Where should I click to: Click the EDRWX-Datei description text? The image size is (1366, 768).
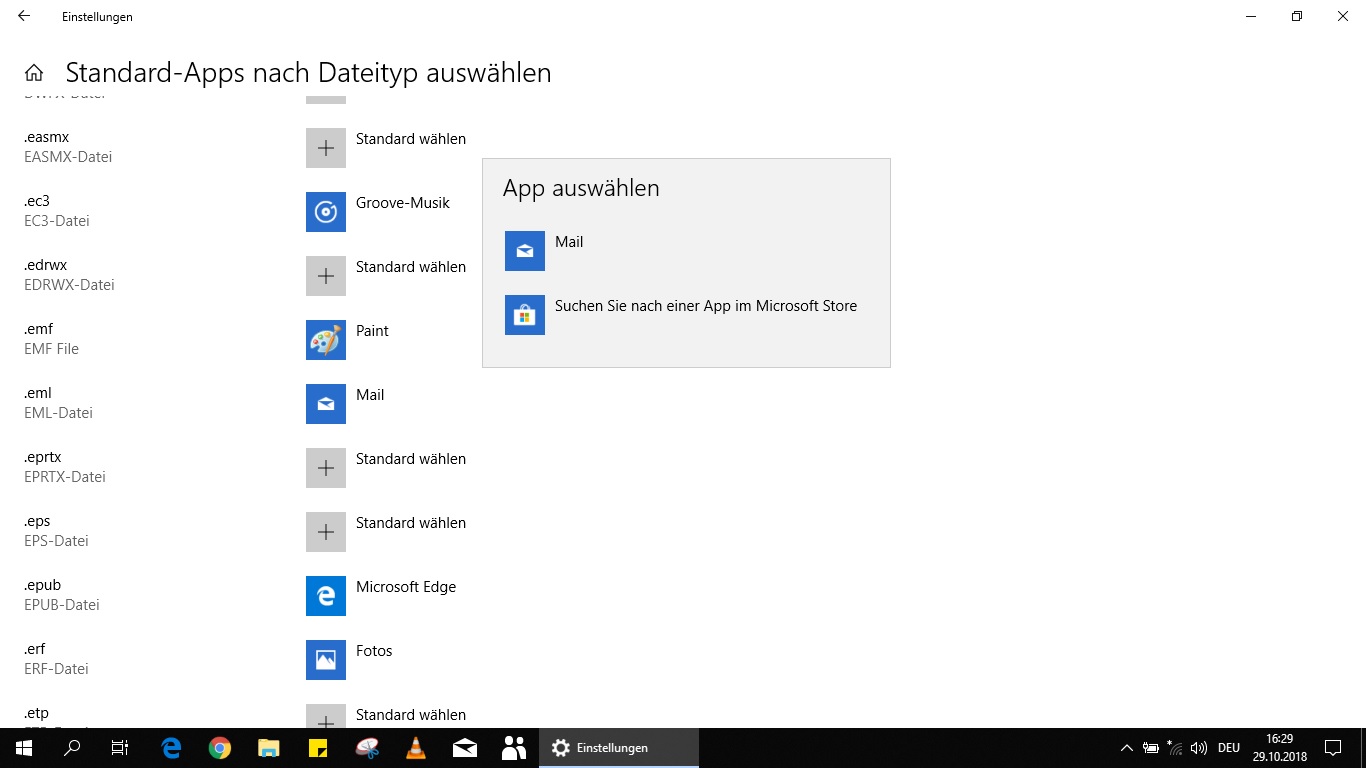tap(69, 285)
